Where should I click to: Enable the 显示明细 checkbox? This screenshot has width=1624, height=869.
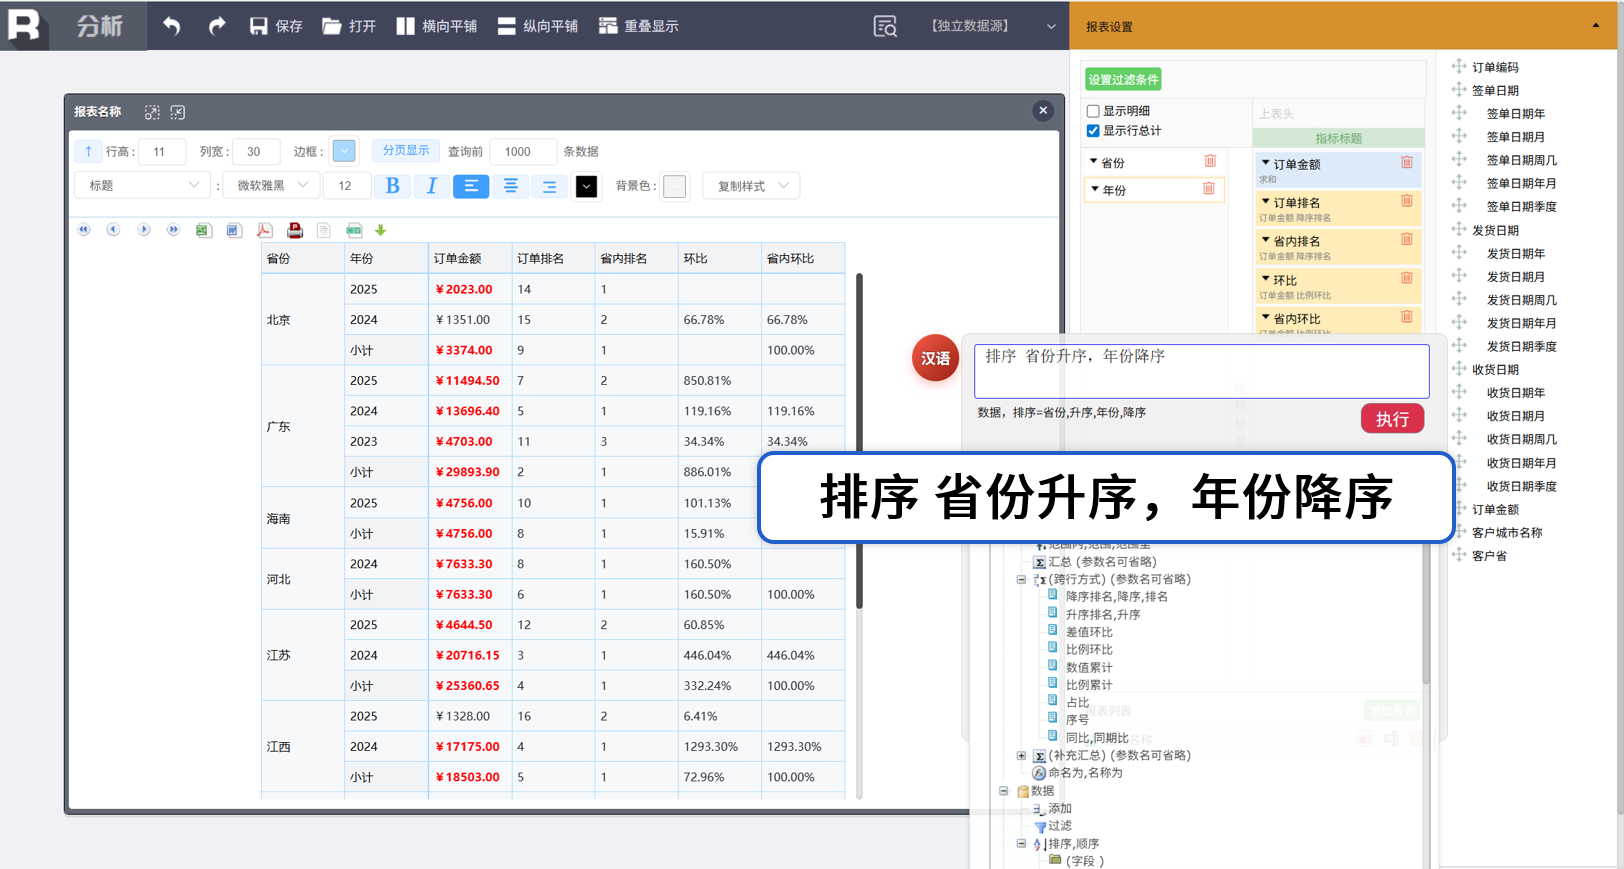pos(1093,111)
